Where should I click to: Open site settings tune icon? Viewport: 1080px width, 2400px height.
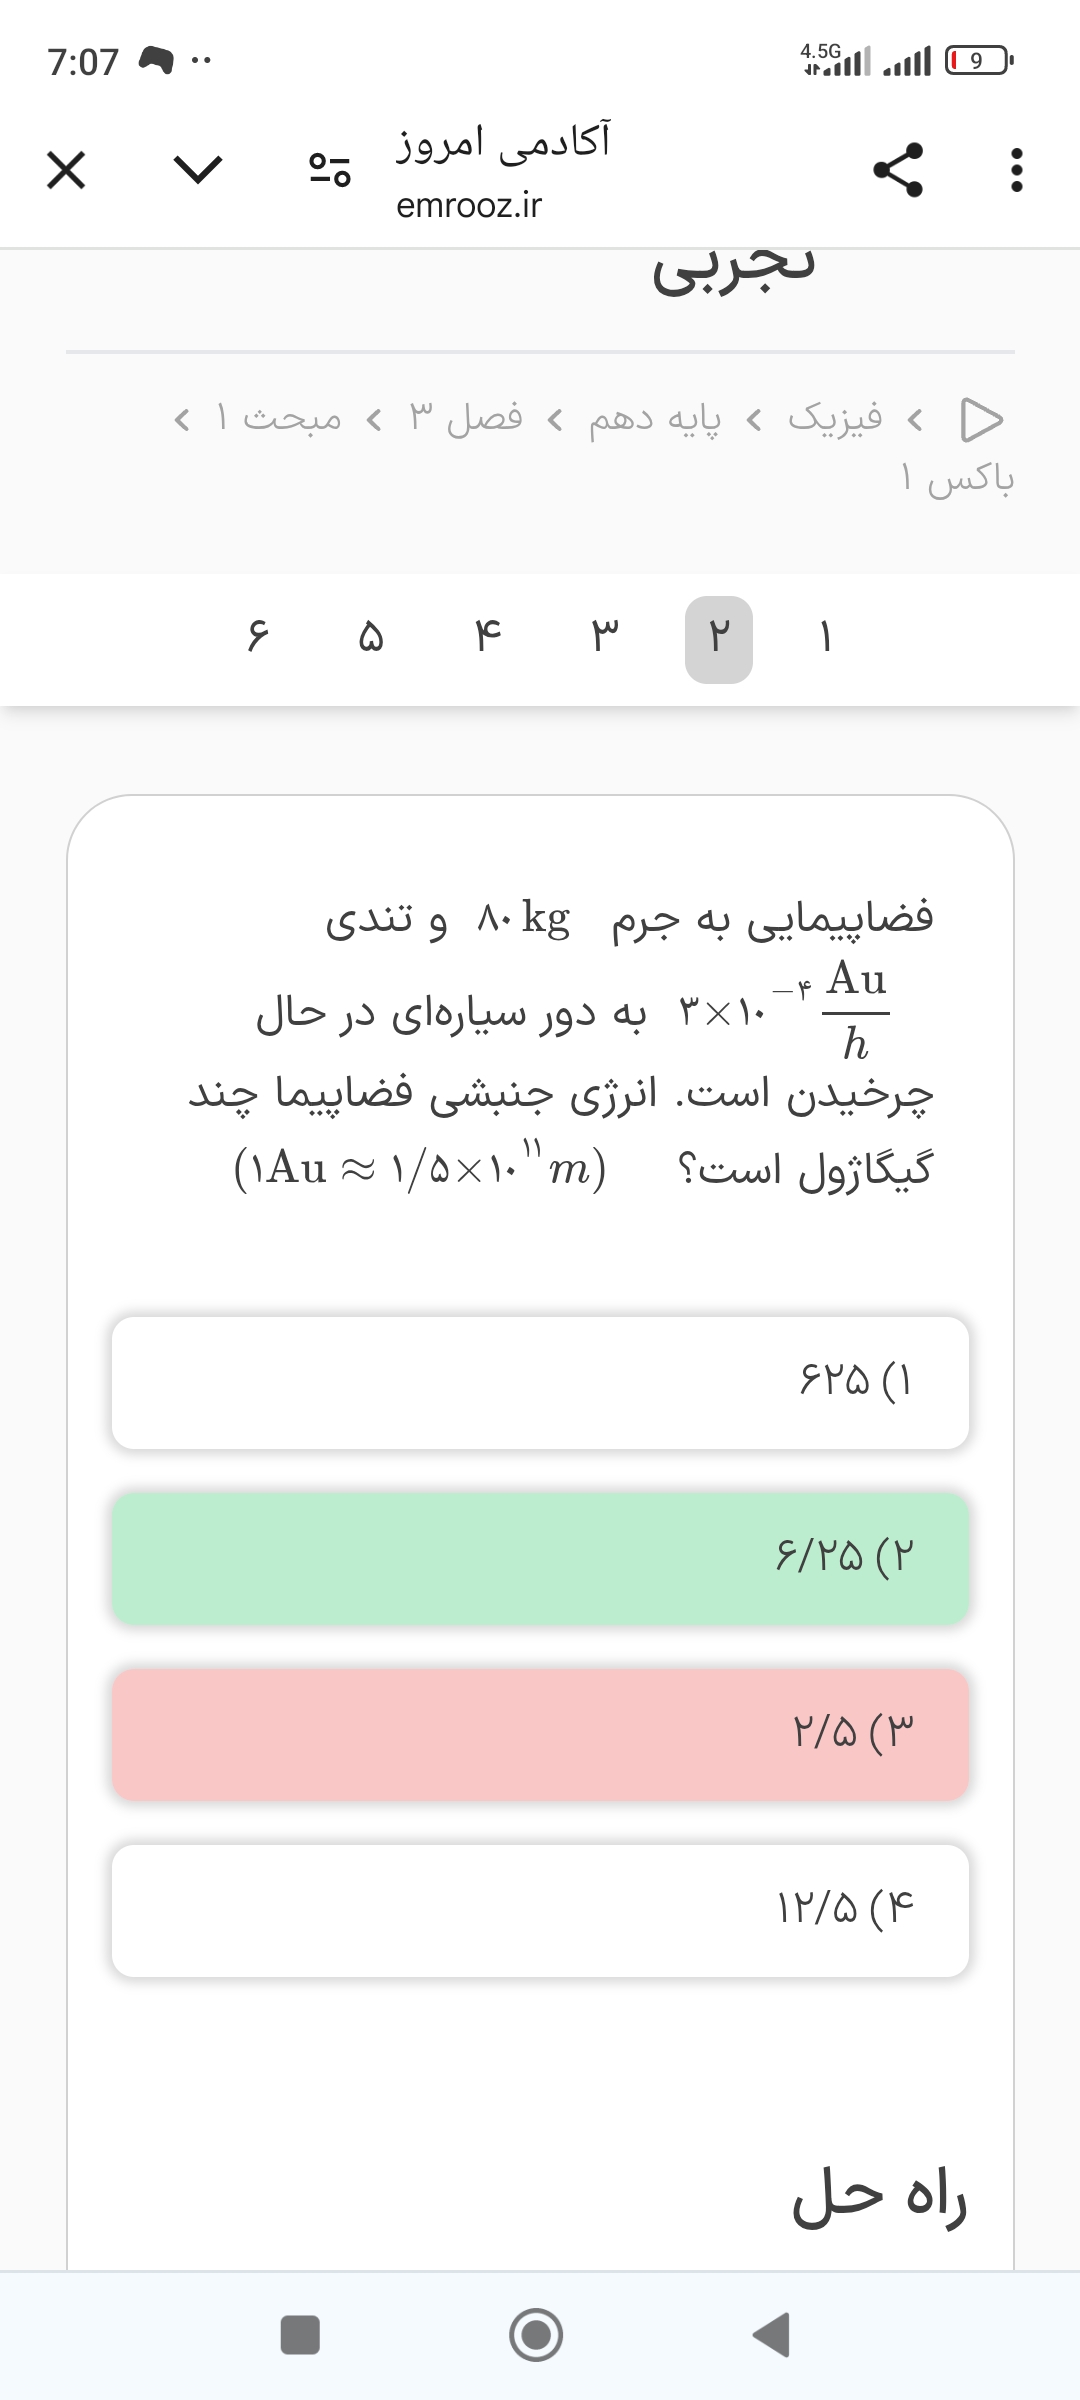(x=329, y=171)
